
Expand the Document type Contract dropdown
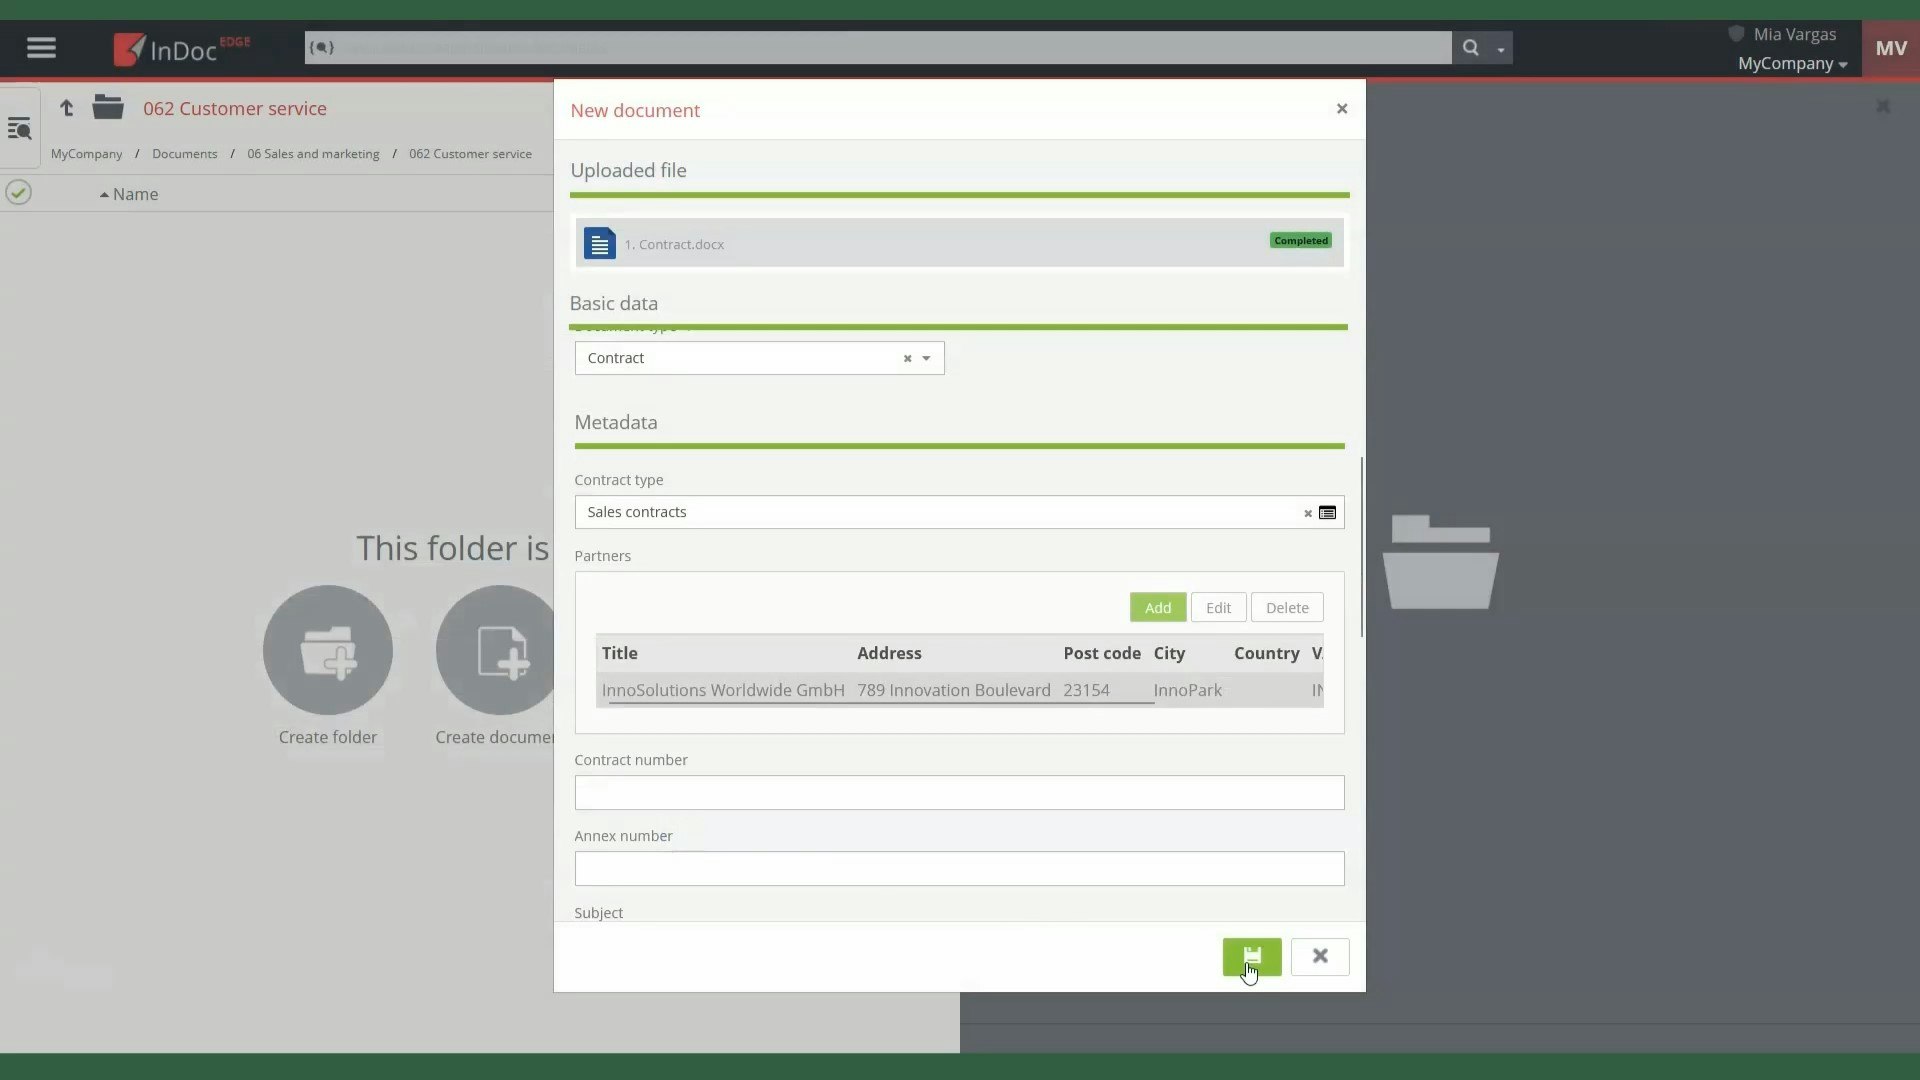tap(926, 358)
